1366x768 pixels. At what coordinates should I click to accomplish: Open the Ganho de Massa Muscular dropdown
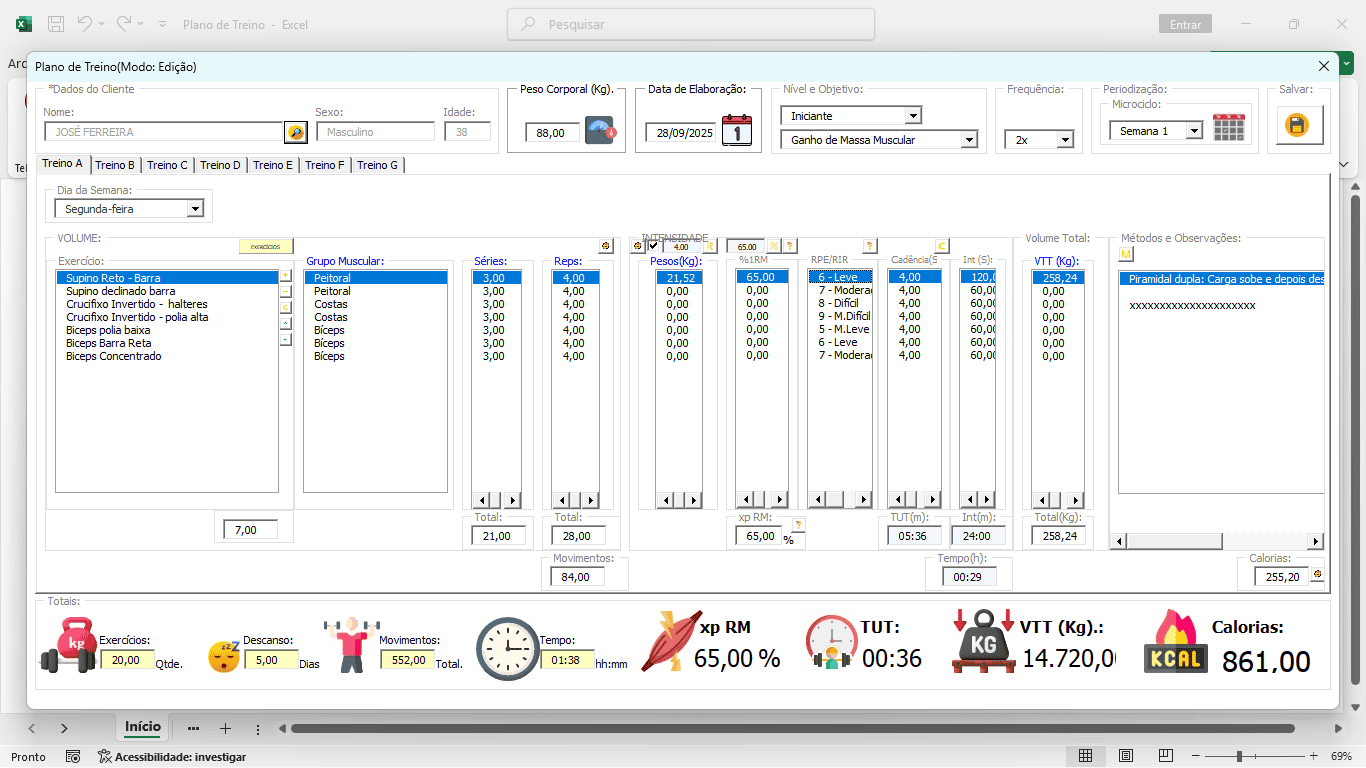968,140
